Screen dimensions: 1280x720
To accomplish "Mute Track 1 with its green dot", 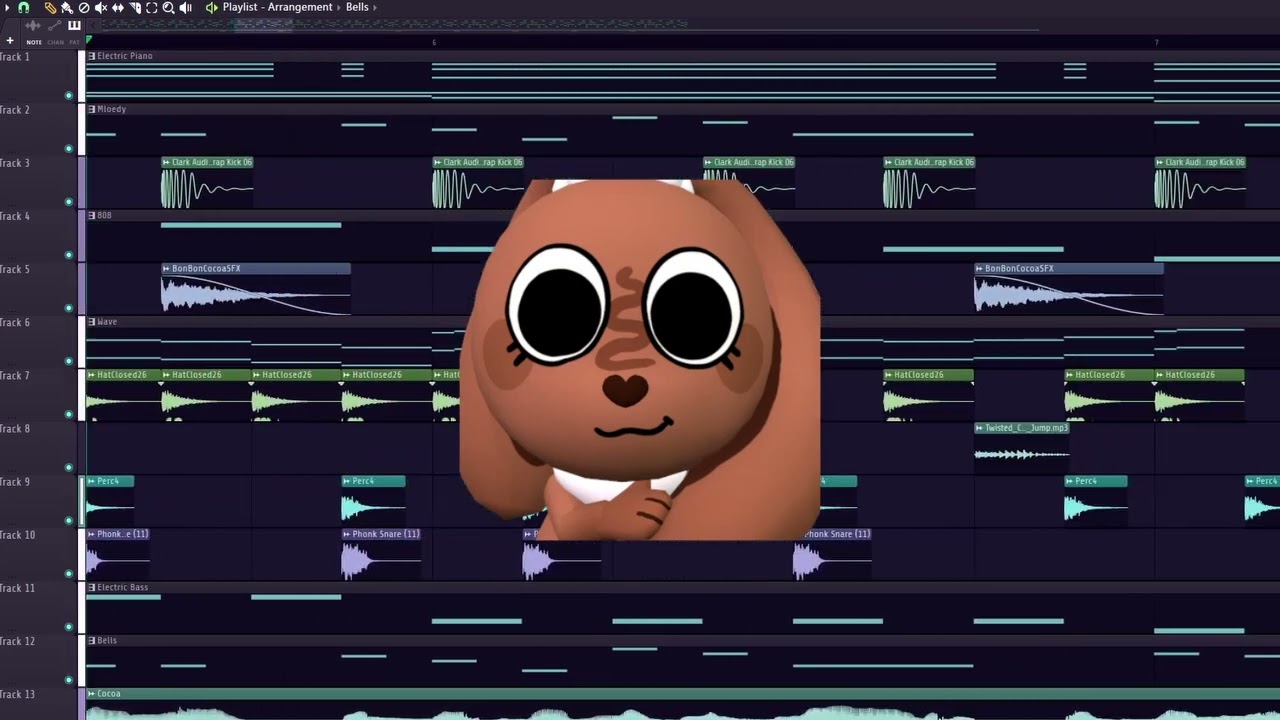I will (68, 96).
